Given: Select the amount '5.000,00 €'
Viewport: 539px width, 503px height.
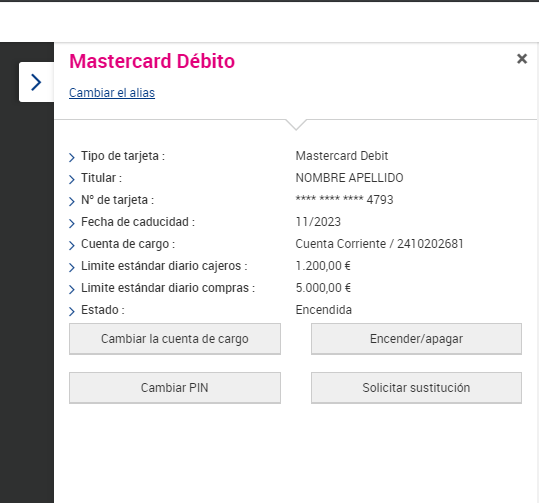Looking at the screenshot, I should (x=323, y=288).
